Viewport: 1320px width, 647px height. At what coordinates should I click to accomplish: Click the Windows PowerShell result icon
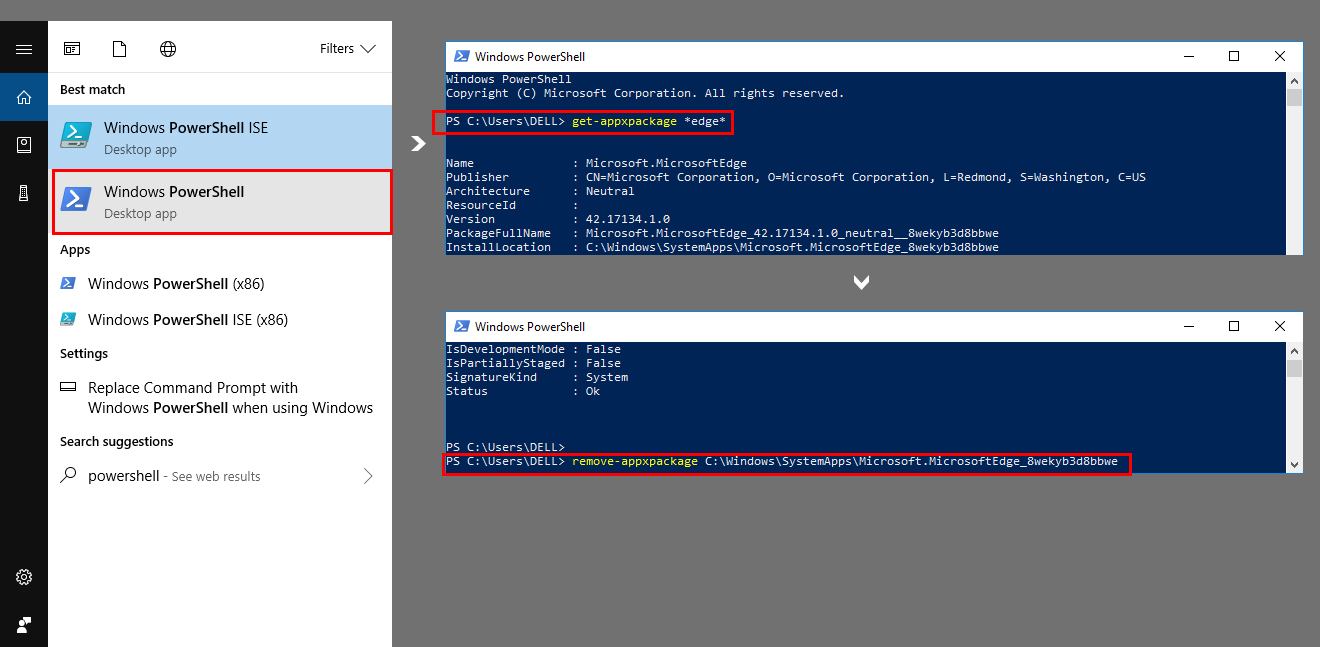[76, 199]
